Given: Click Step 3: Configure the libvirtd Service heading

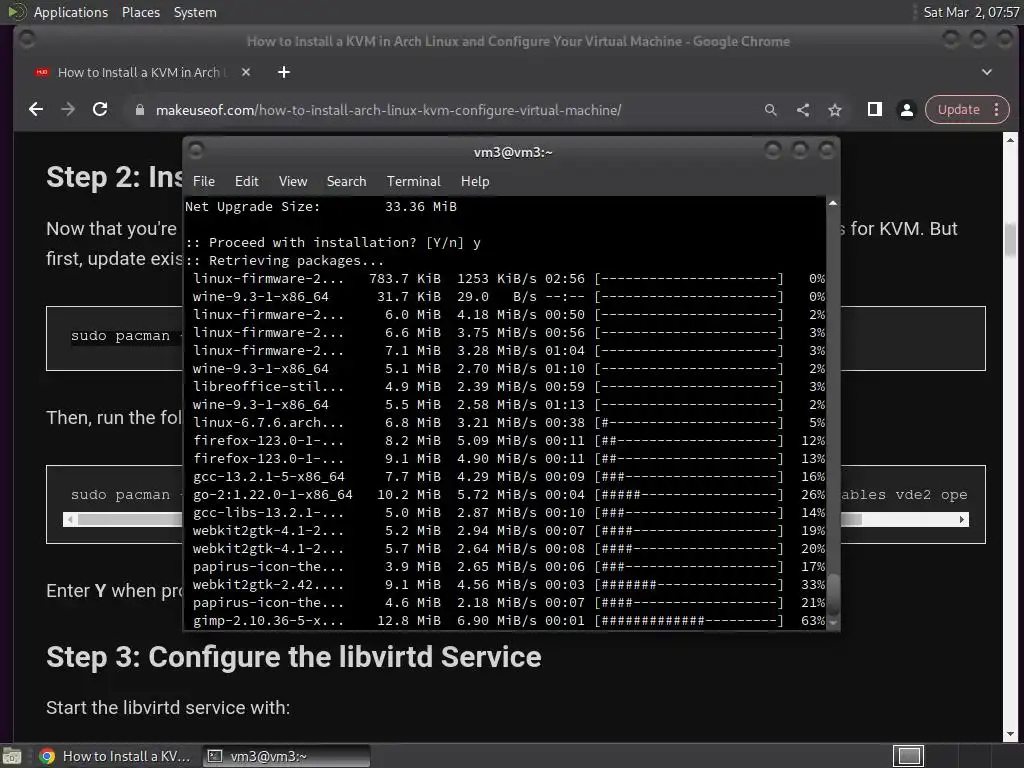Looking at the screenshot, I should pyautogui.click(x=293, y=657).
